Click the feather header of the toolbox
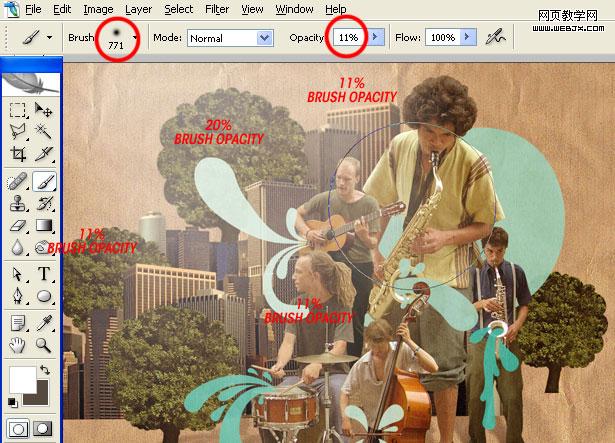 pyautogui.click(x=31, y=84)
